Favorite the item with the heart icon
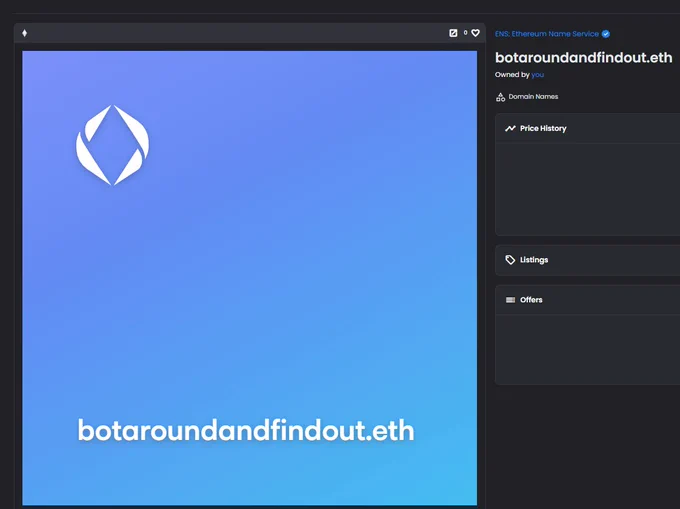 point(476,33)
